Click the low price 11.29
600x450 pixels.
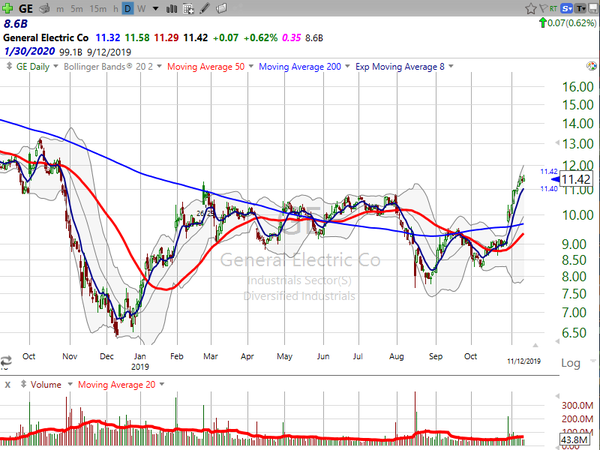166,38
